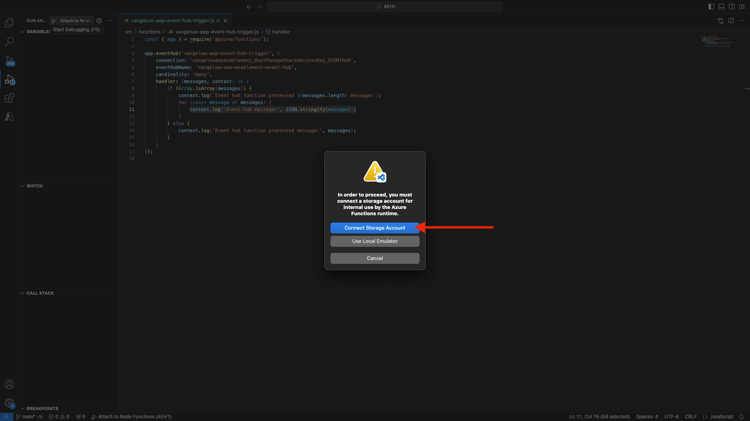This screenshot has width=750, height=421.
Task: Open launch.json with gear icon
Action: 99,21
